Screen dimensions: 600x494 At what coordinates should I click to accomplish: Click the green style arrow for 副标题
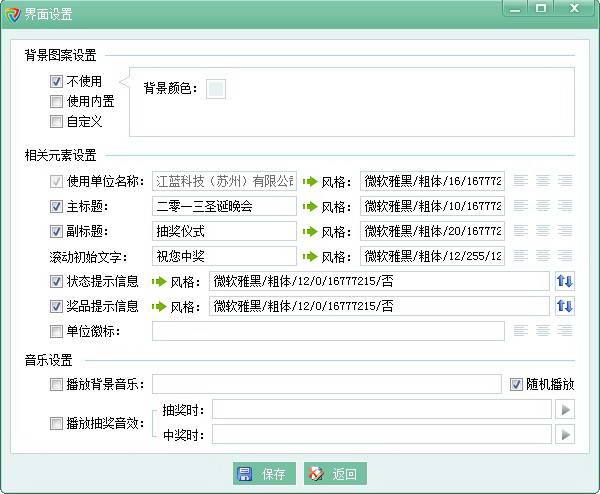pos(310,231)
